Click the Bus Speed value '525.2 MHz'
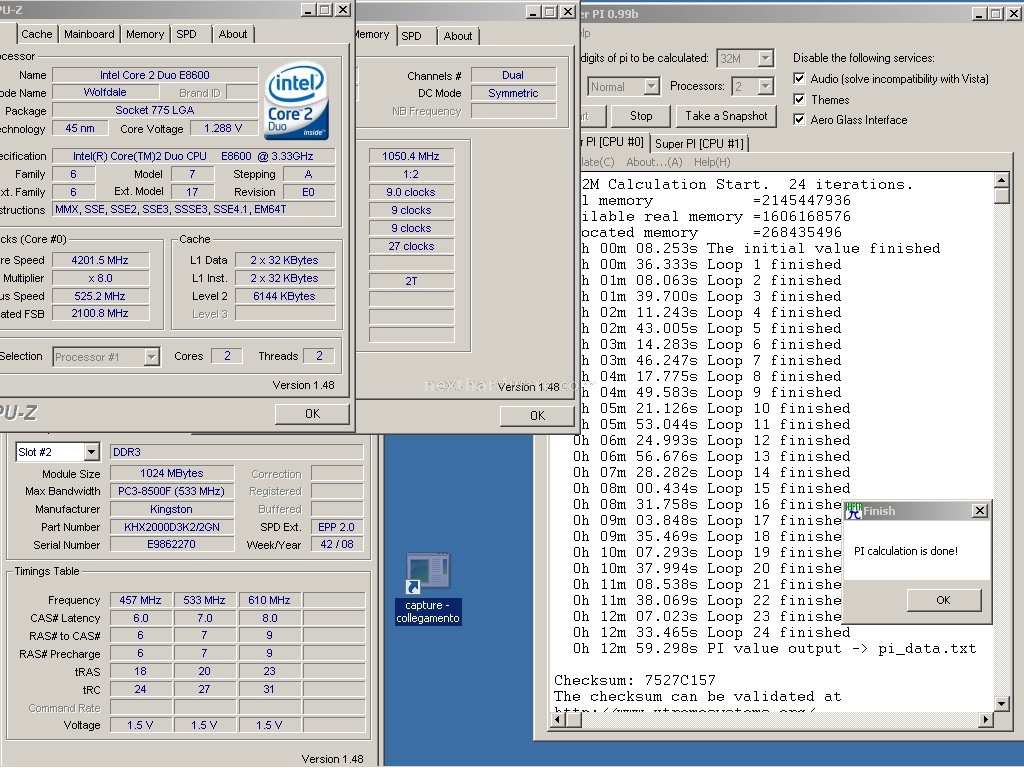The image size is (1024, 768). click(100, 296)
